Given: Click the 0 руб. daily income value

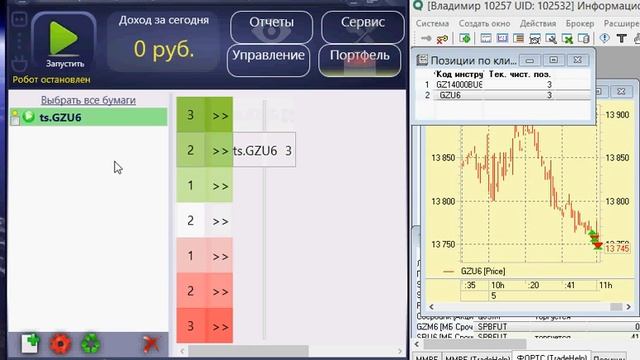Looking at the screenshot, I should pos(164,49).
